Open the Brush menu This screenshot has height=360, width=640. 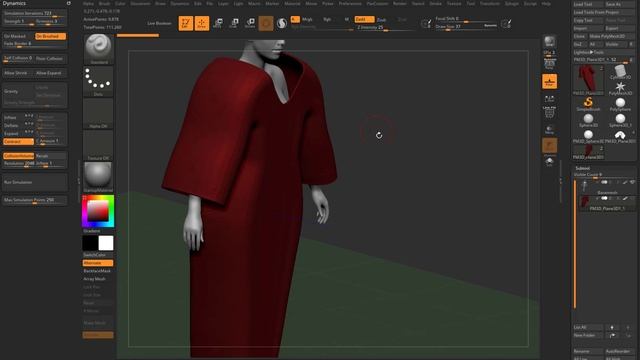coord(104,3)
